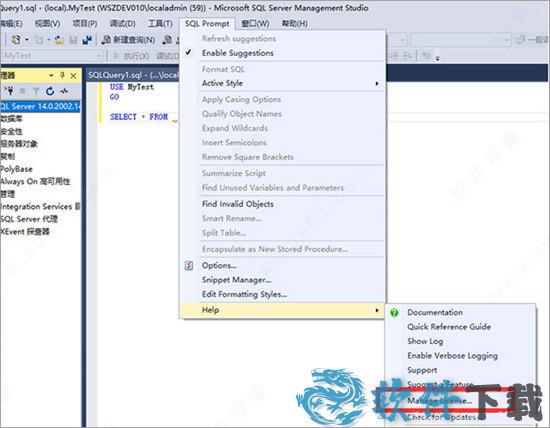Click the Activity Monitor pulse icon
This screenshot has width=550, height=428.
coord(63,91)
